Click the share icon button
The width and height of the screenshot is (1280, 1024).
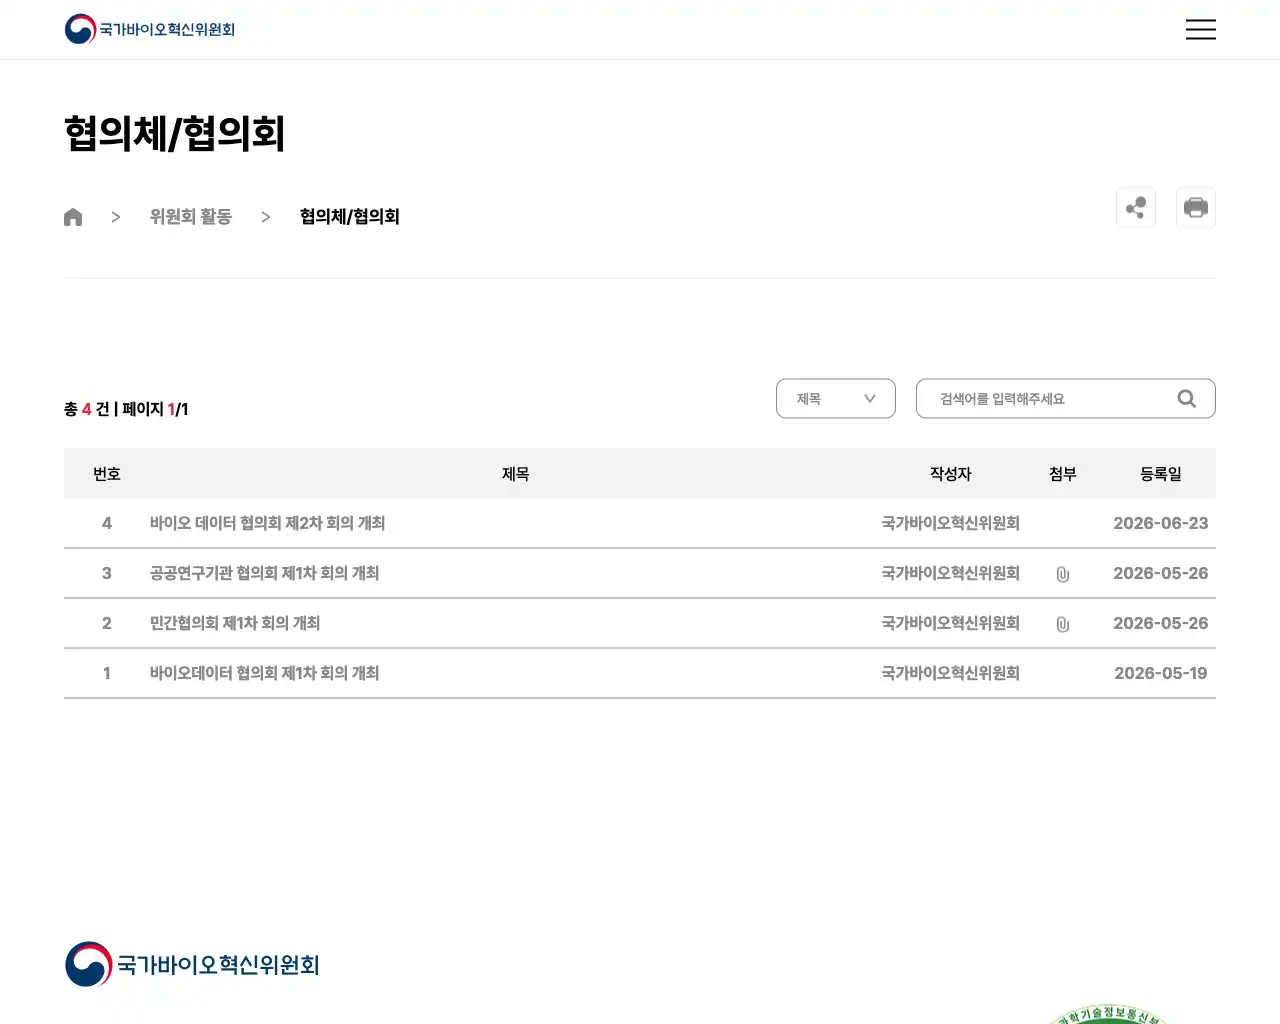click(x=1136, y=208)
